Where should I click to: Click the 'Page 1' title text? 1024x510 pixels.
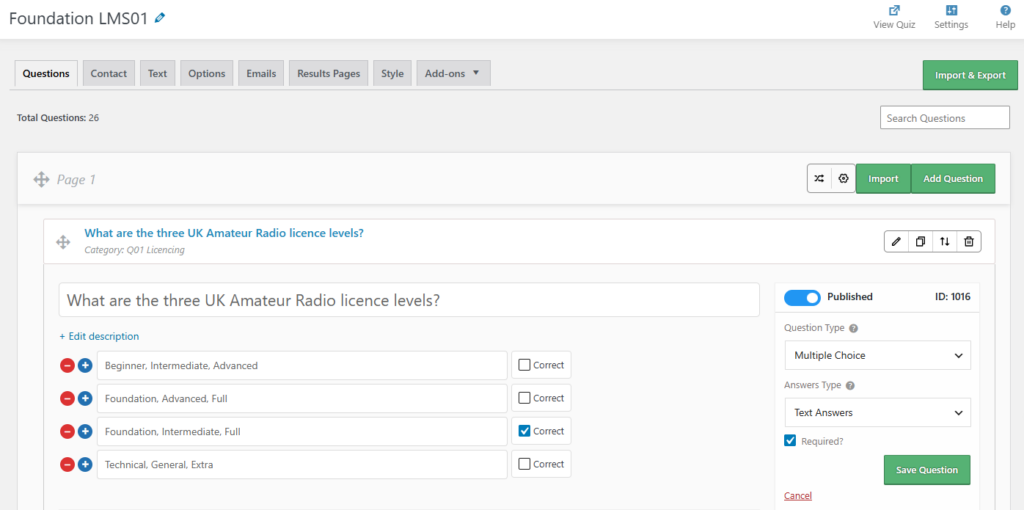(x=76, y=179)
